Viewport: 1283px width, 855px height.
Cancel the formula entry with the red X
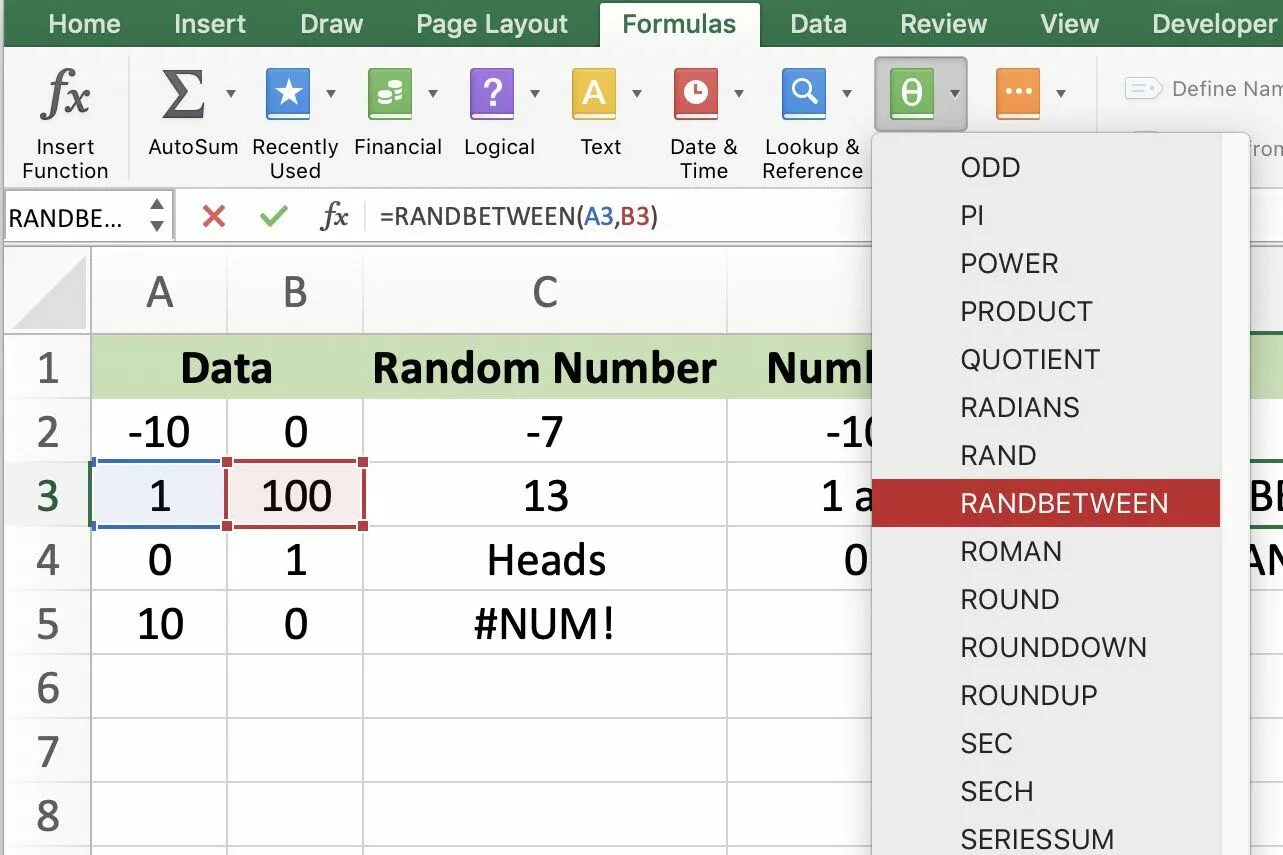coord(213,216)
